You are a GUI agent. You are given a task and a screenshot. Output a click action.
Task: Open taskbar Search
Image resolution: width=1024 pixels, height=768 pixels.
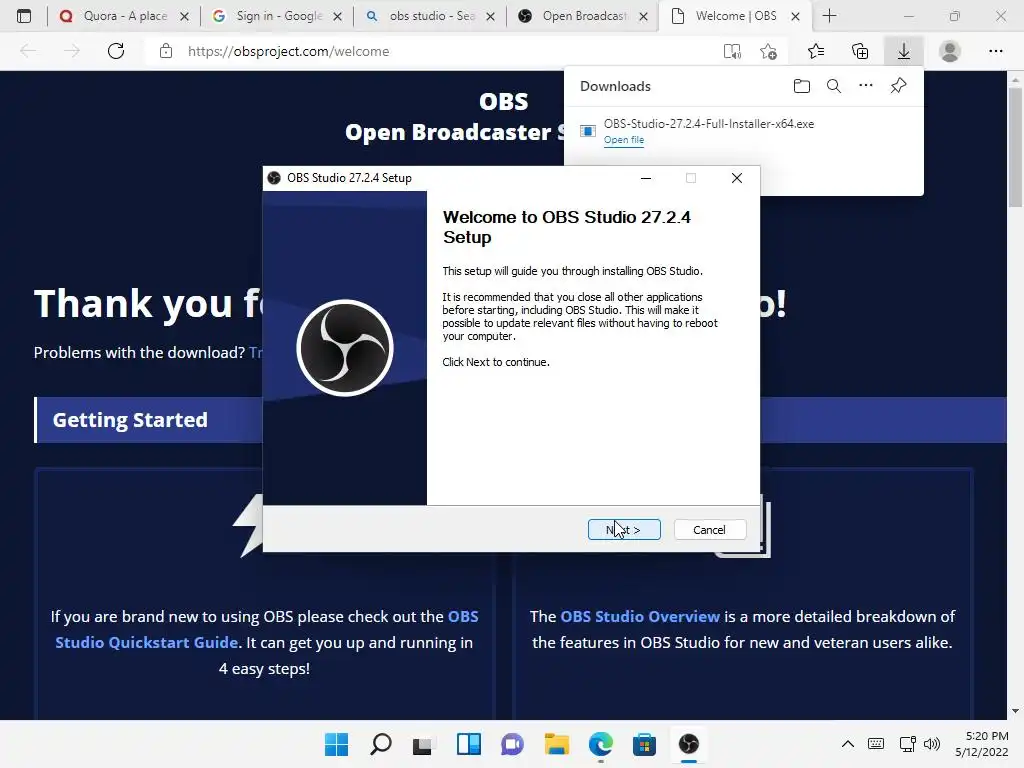pyautogui.click(x=381, y=744)
